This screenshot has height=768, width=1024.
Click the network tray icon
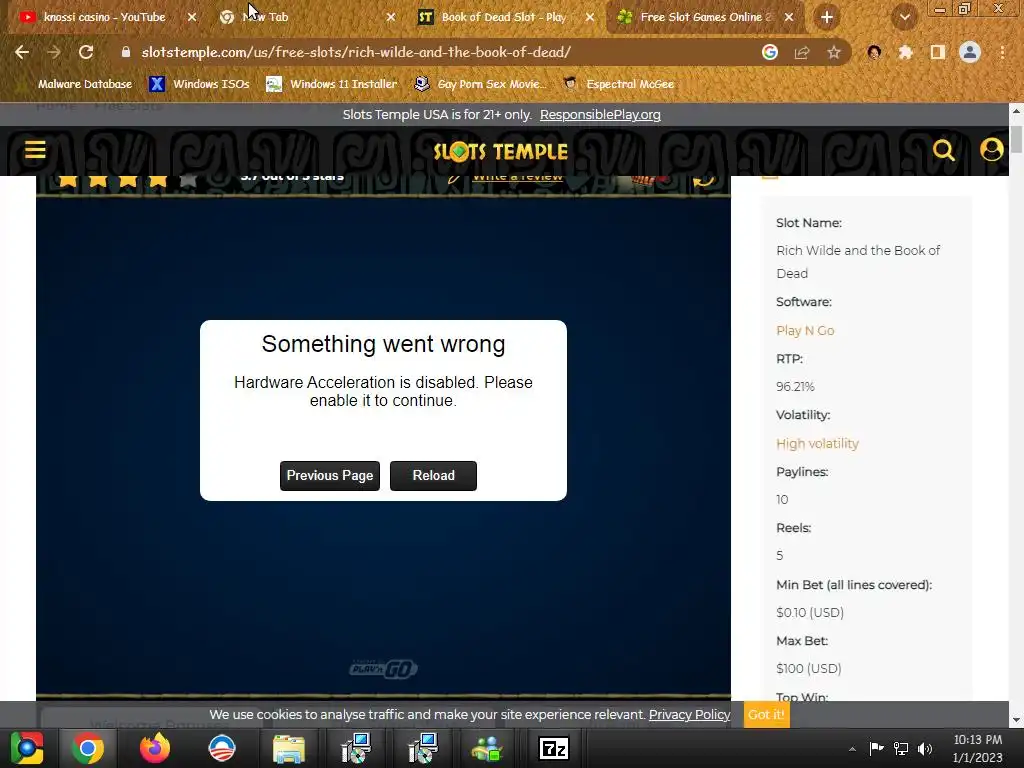point(901,748)
